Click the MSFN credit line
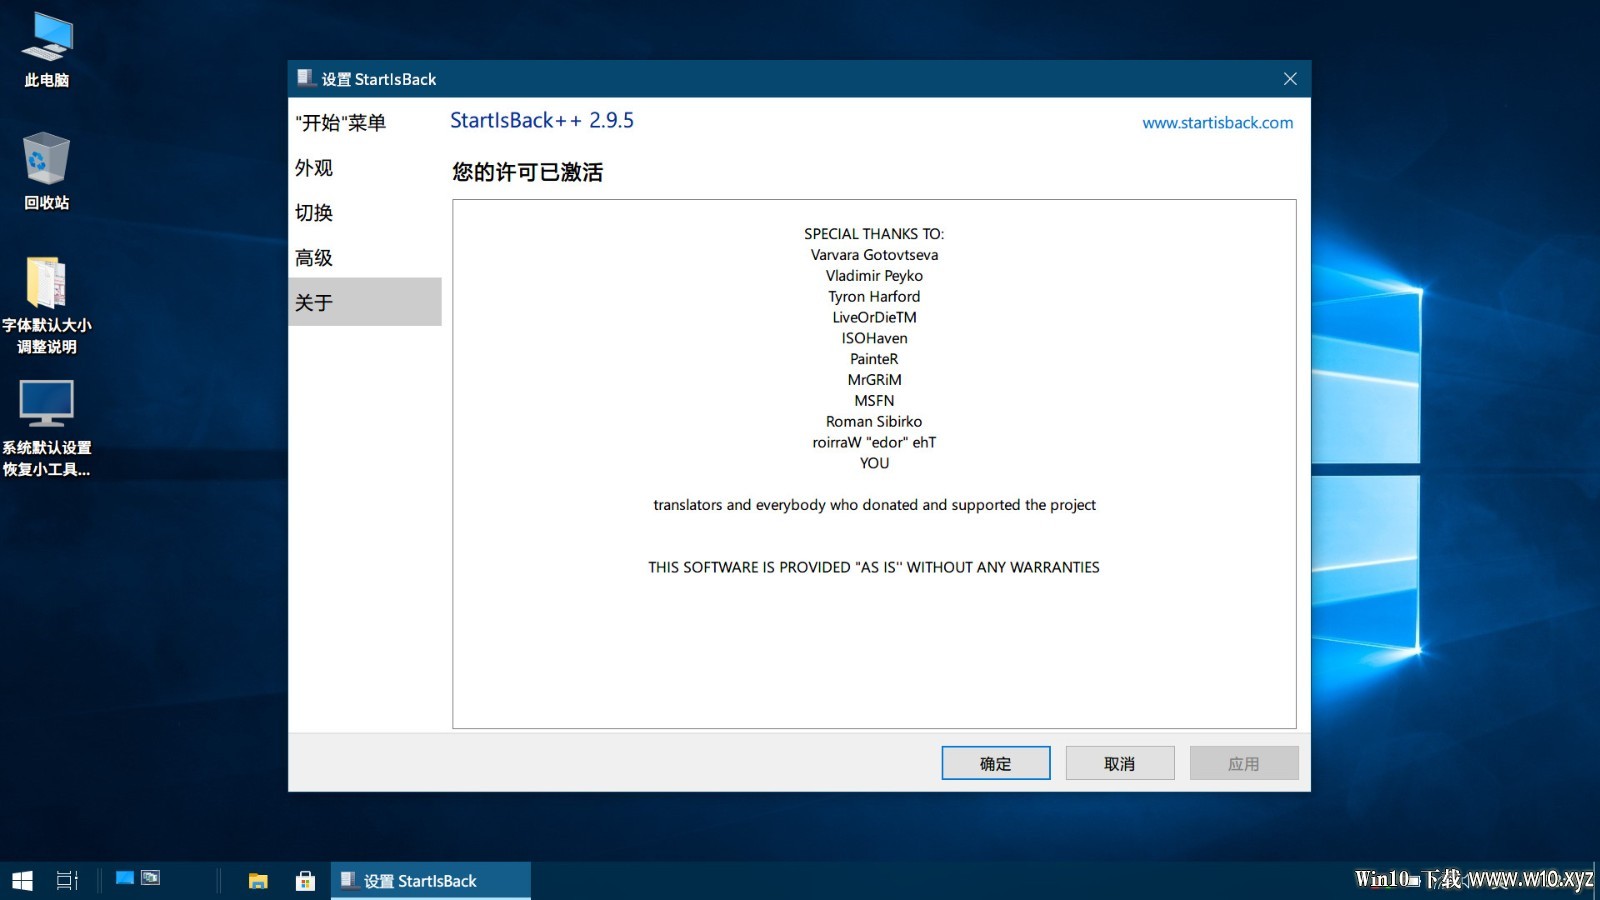The image size is (1600, 900). click(x=874, y=401)
